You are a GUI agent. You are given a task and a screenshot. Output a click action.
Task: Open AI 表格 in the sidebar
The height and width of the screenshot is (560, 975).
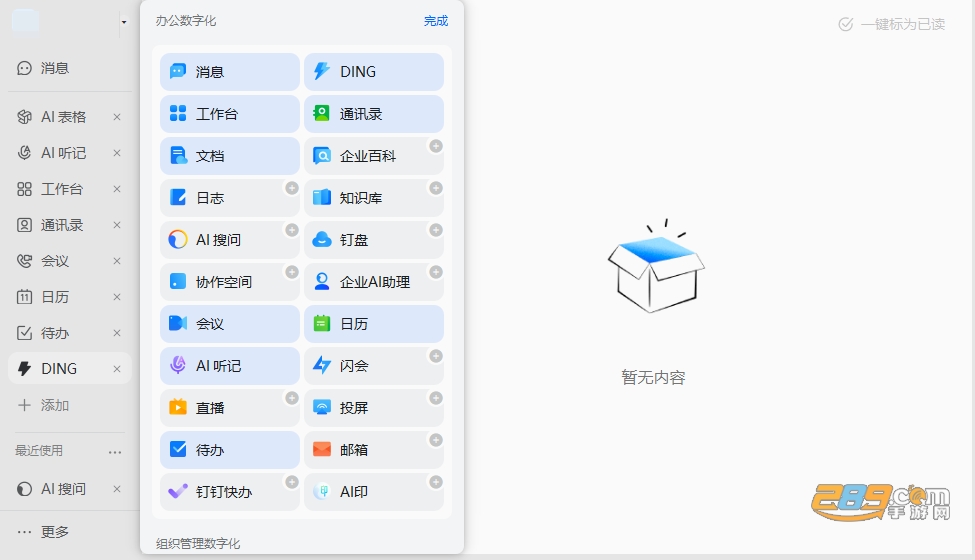(x=62, y=117)
